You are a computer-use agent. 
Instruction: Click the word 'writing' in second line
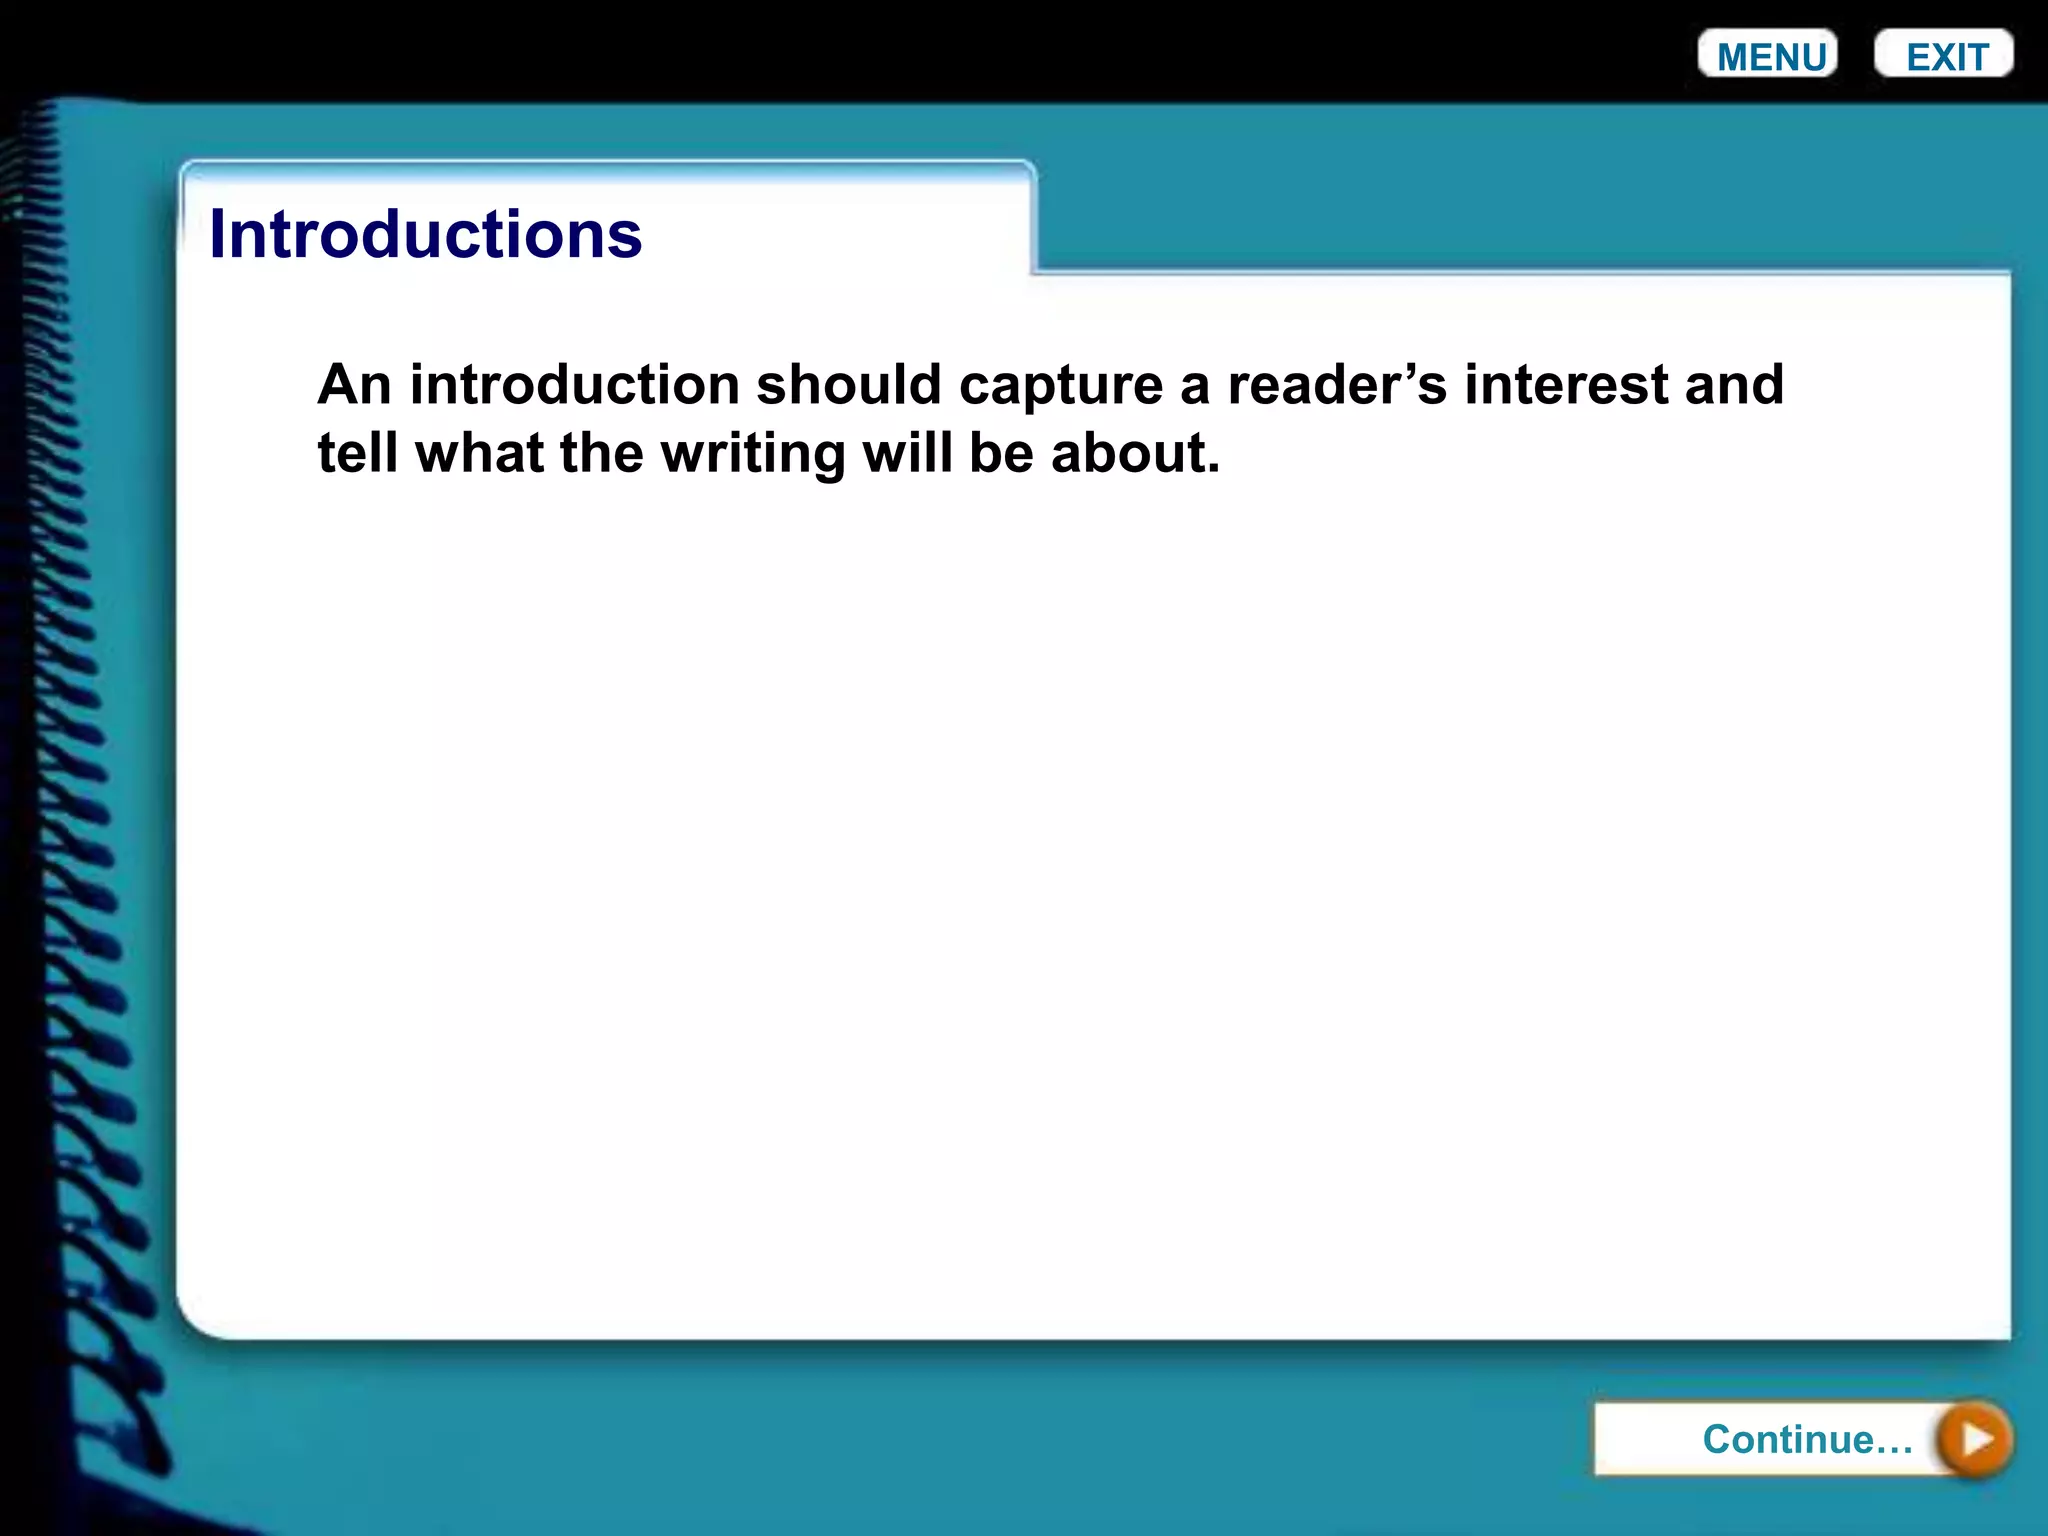(752, 453)
